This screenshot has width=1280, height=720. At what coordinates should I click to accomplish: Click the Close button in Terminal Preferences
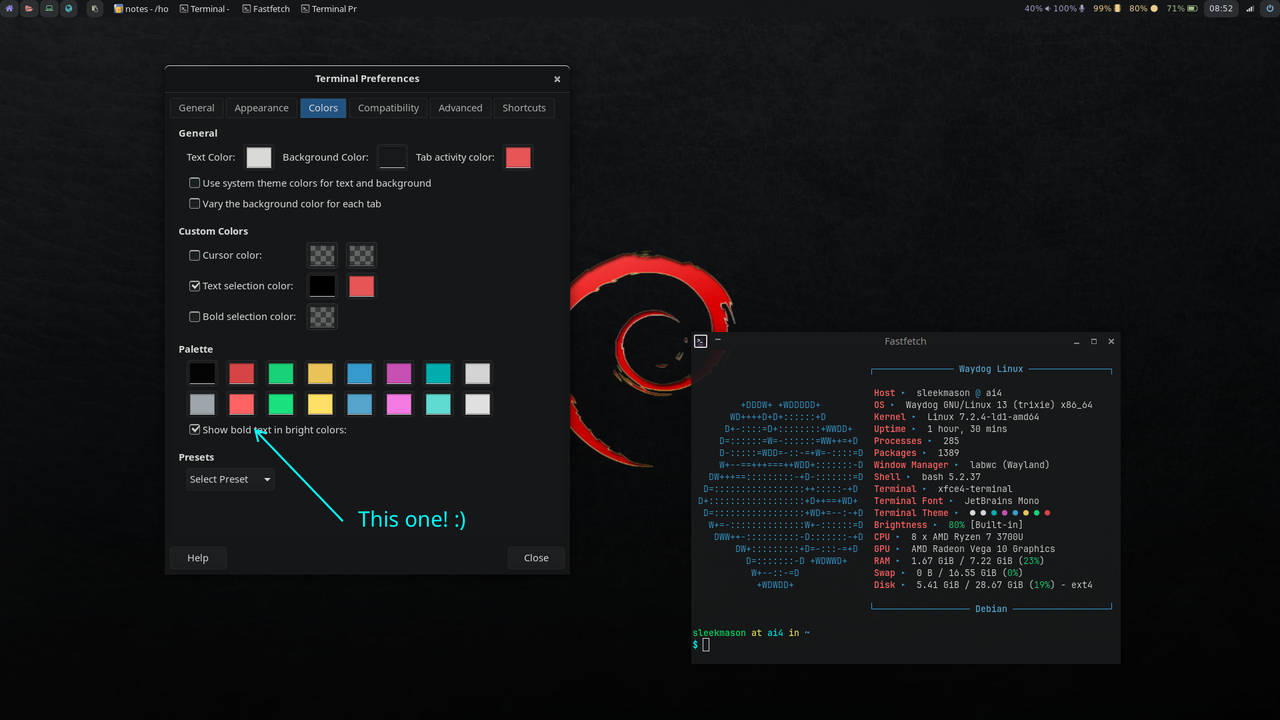click(x=536, y=558)
